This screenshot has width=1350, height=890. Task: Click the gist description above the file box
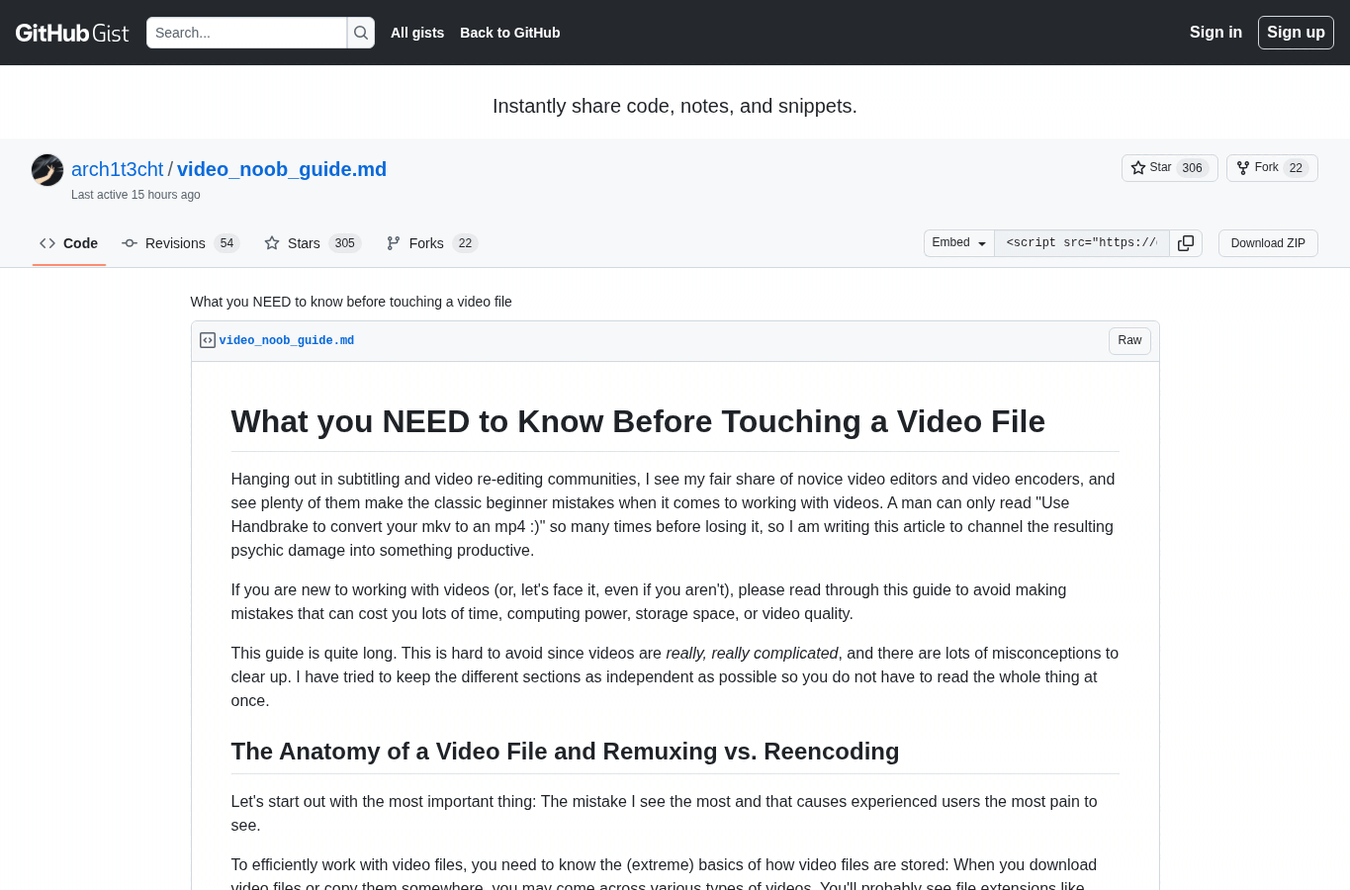[x=351, y=302]
